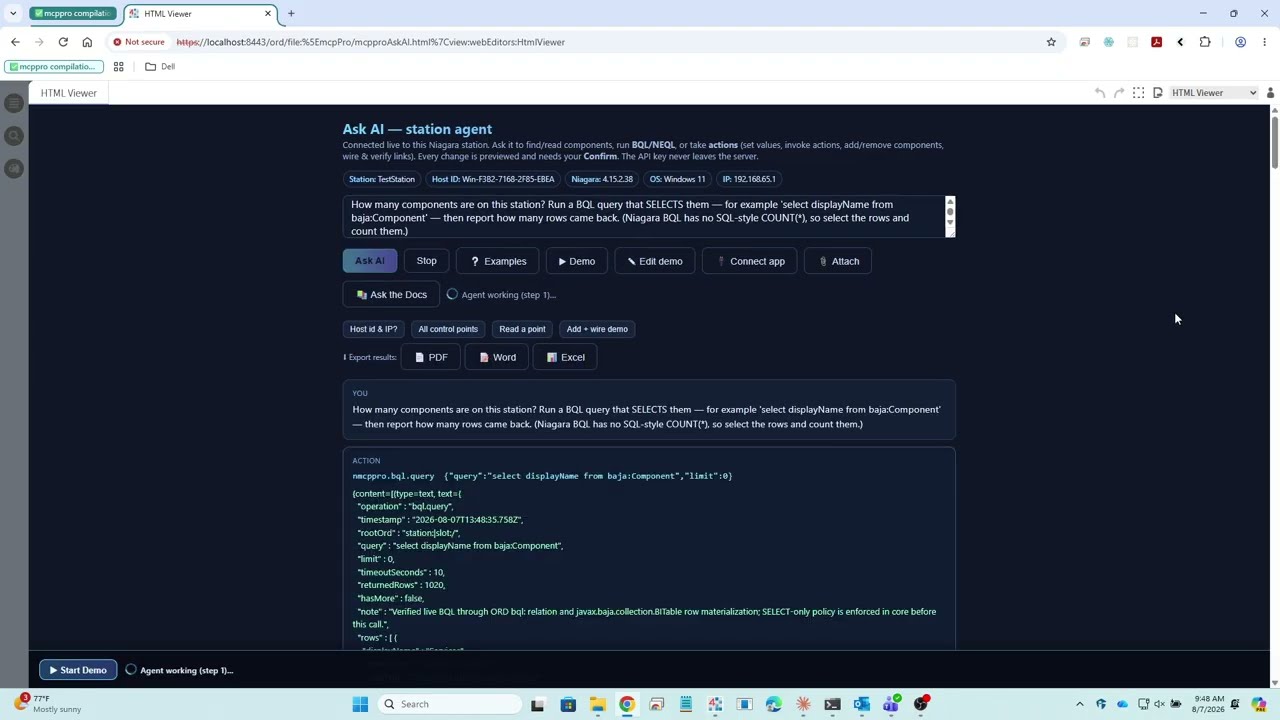The height and width of the screenshot is (720, 1280).
Task: Click the red PDF extension icon
Action: point(1156,42)
